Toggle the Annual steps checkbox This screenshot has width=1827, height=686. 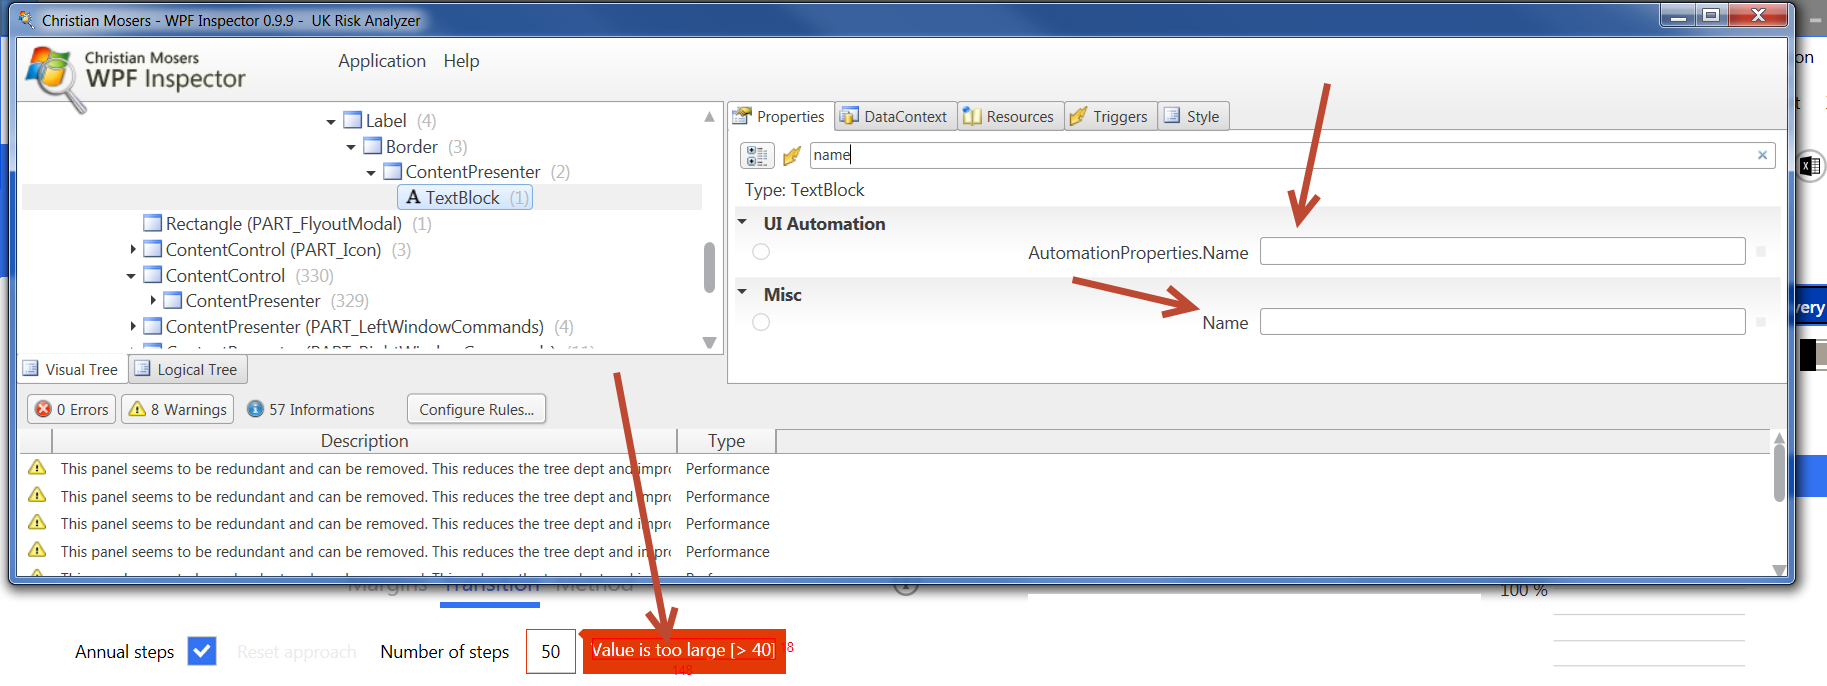click(202, 651)
